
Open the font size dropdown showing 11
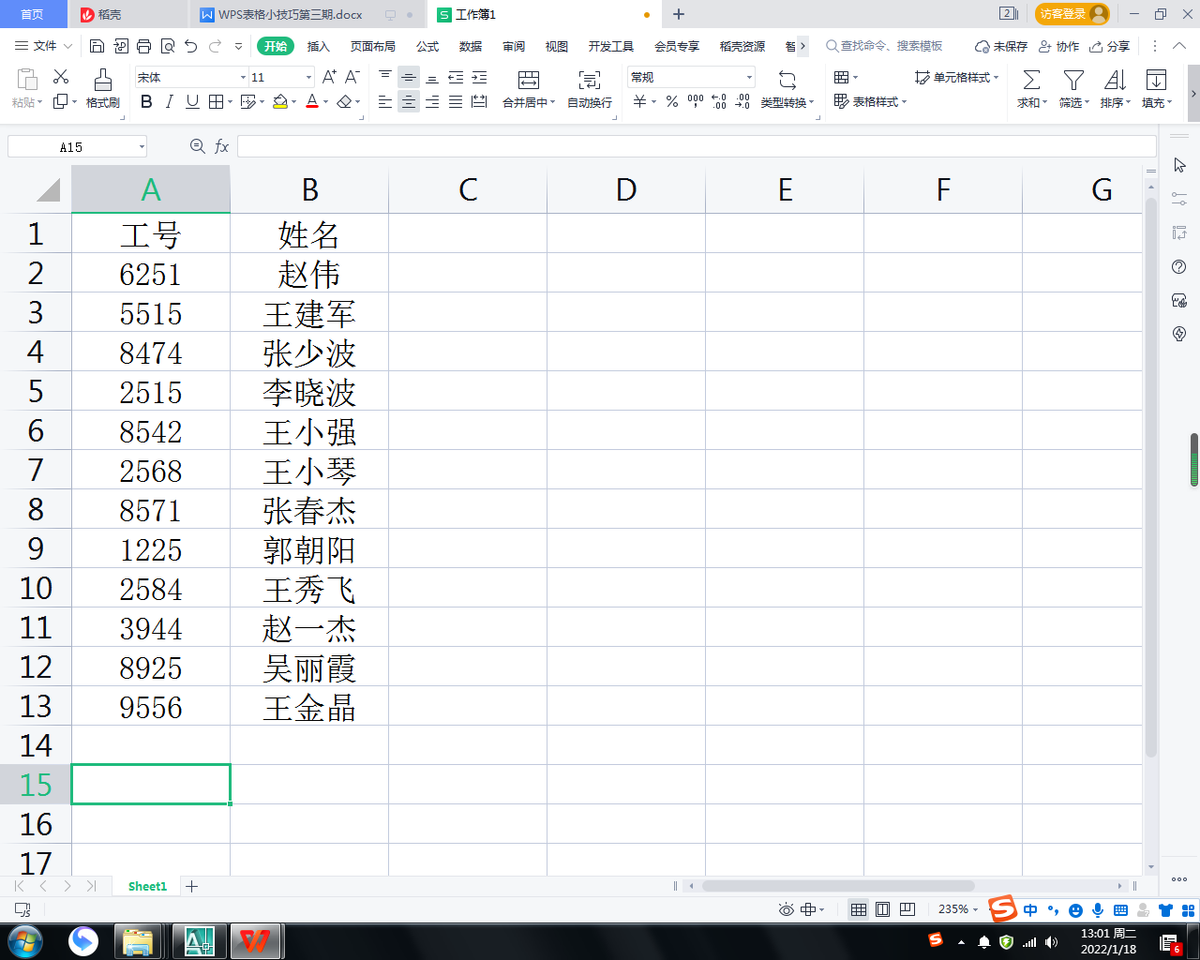tap(309, 77)
